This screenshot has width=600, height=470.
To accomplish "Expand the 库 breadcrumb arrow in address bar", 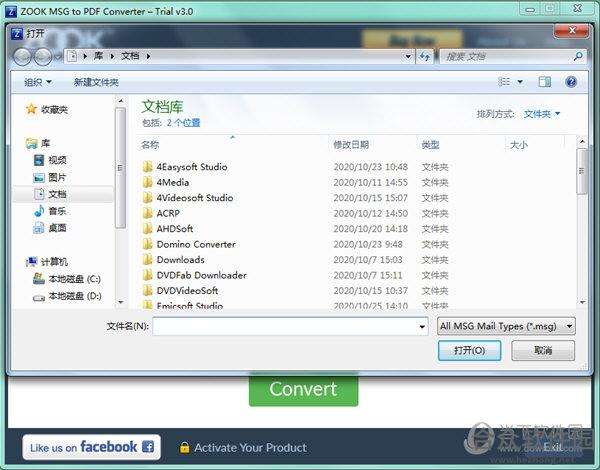I will 112,56.
